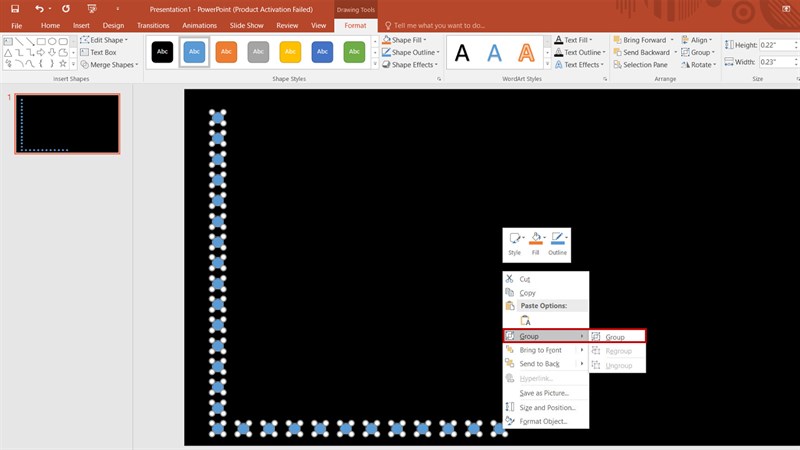Click Format Object in context menu
800x450 pixels.
[x=545, y=421]
